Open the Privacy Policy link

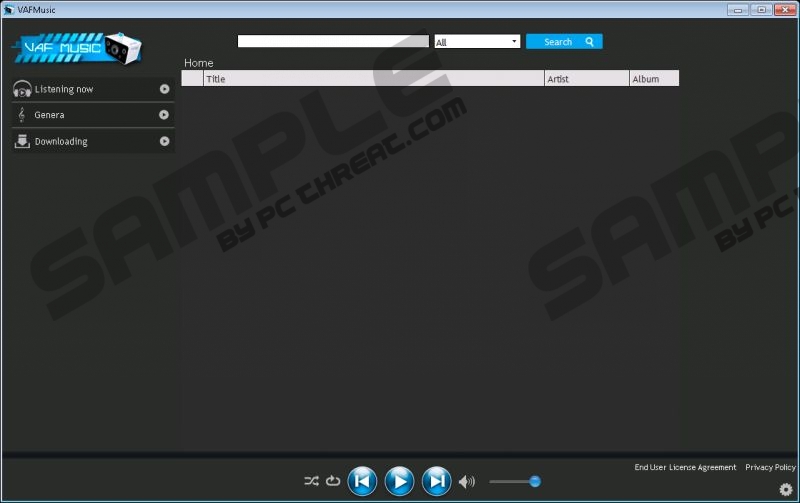pos(770,467)
